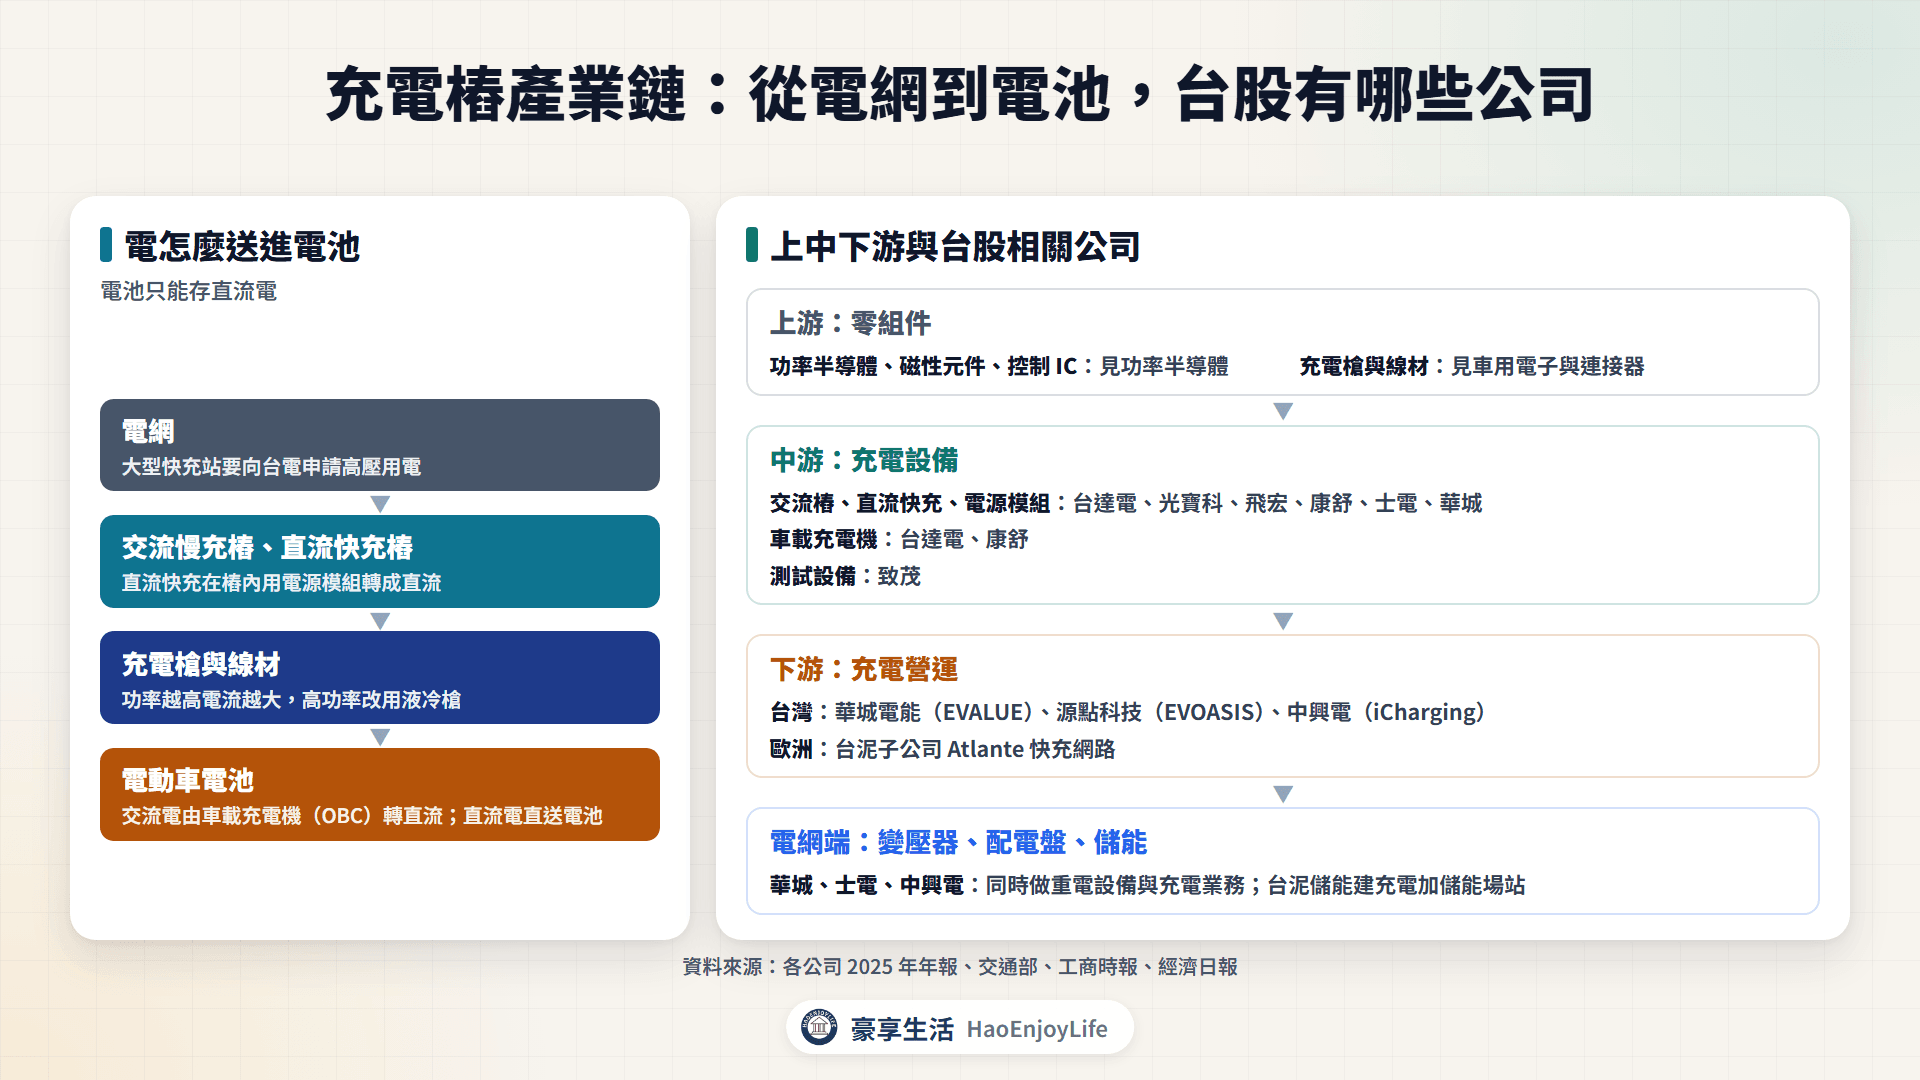
Task: Click the 歐洲:台泥子公司 Atlante line
Action: click(x=942, y=749)
